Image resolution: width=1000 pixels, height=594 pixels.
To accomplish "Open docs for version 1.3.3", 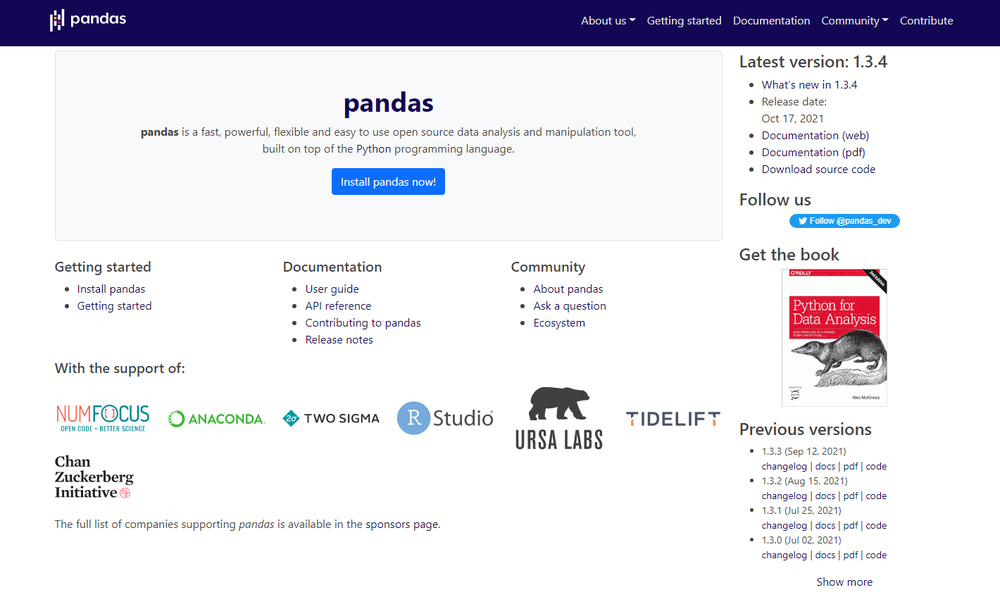I will click(825, 466).
